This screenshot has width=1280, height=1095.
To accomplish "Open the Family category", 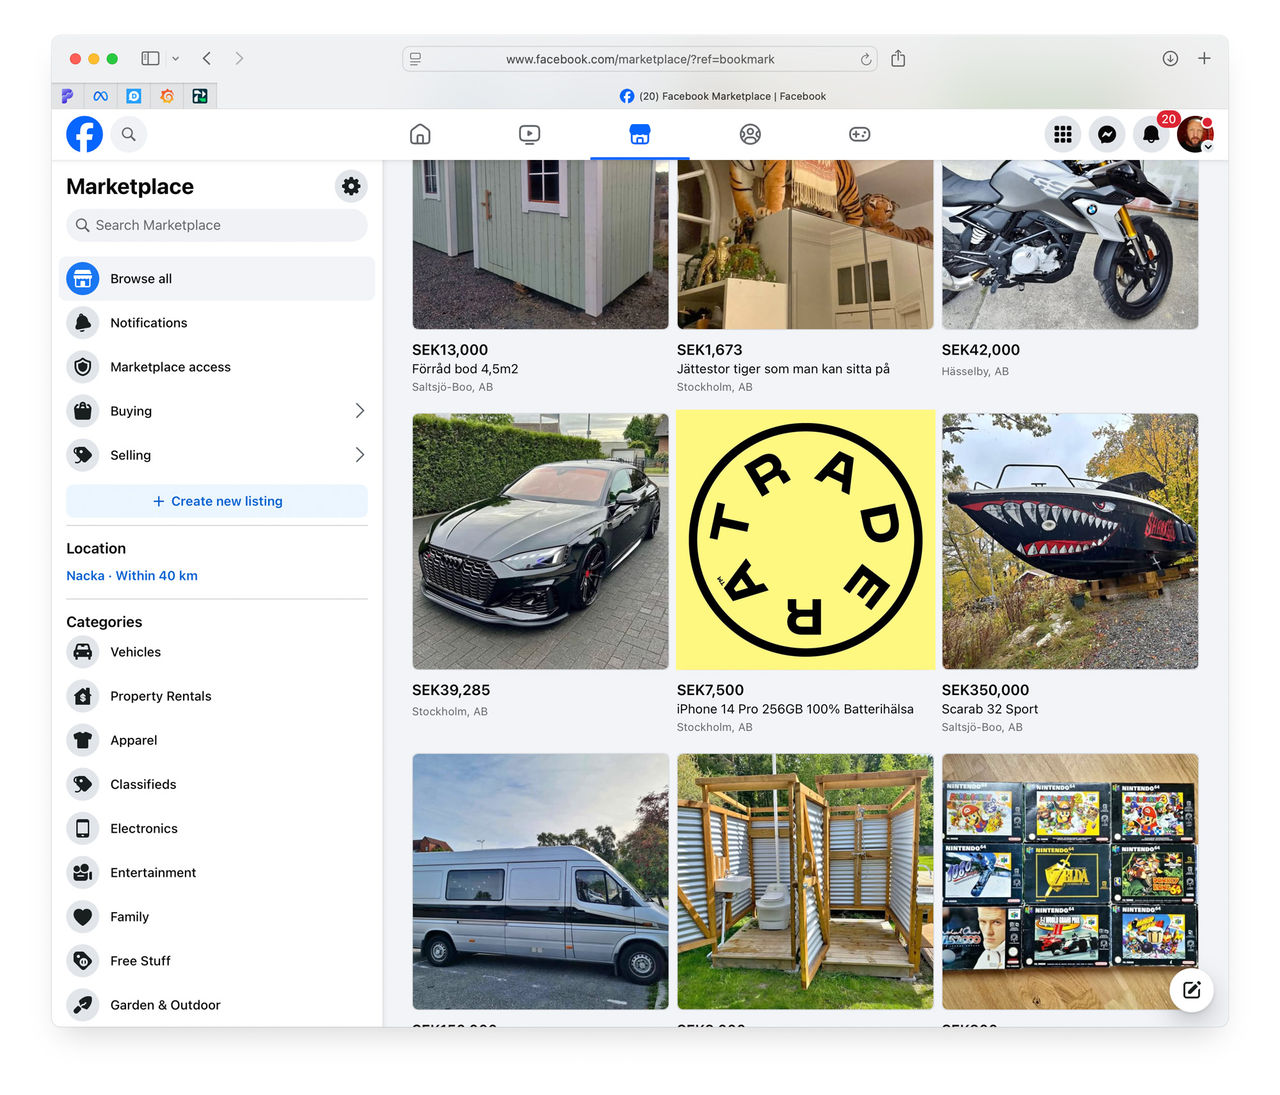I will tap(217, 916).
